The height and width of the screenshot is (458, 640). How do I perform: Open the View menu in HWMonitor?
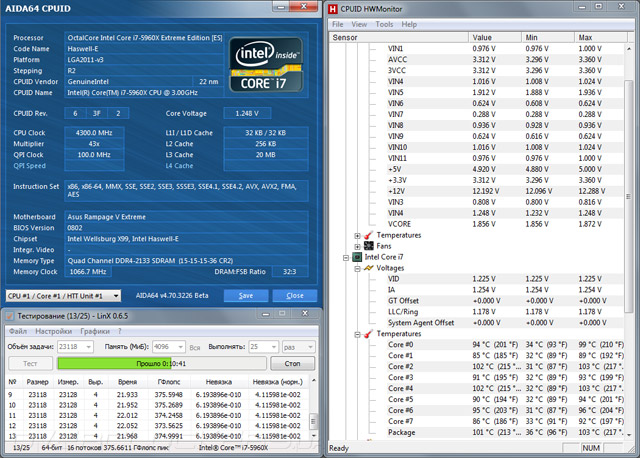359,24
